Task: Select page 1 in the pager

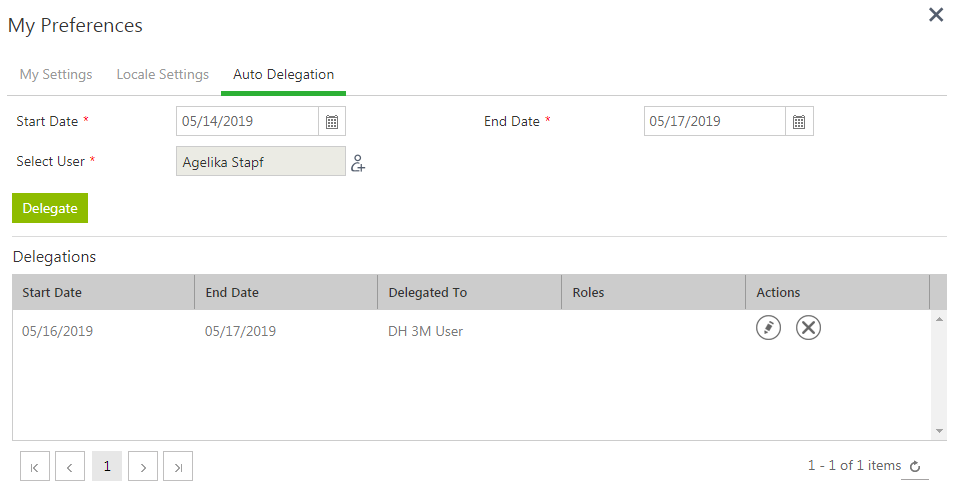Action: pos(107,466)
